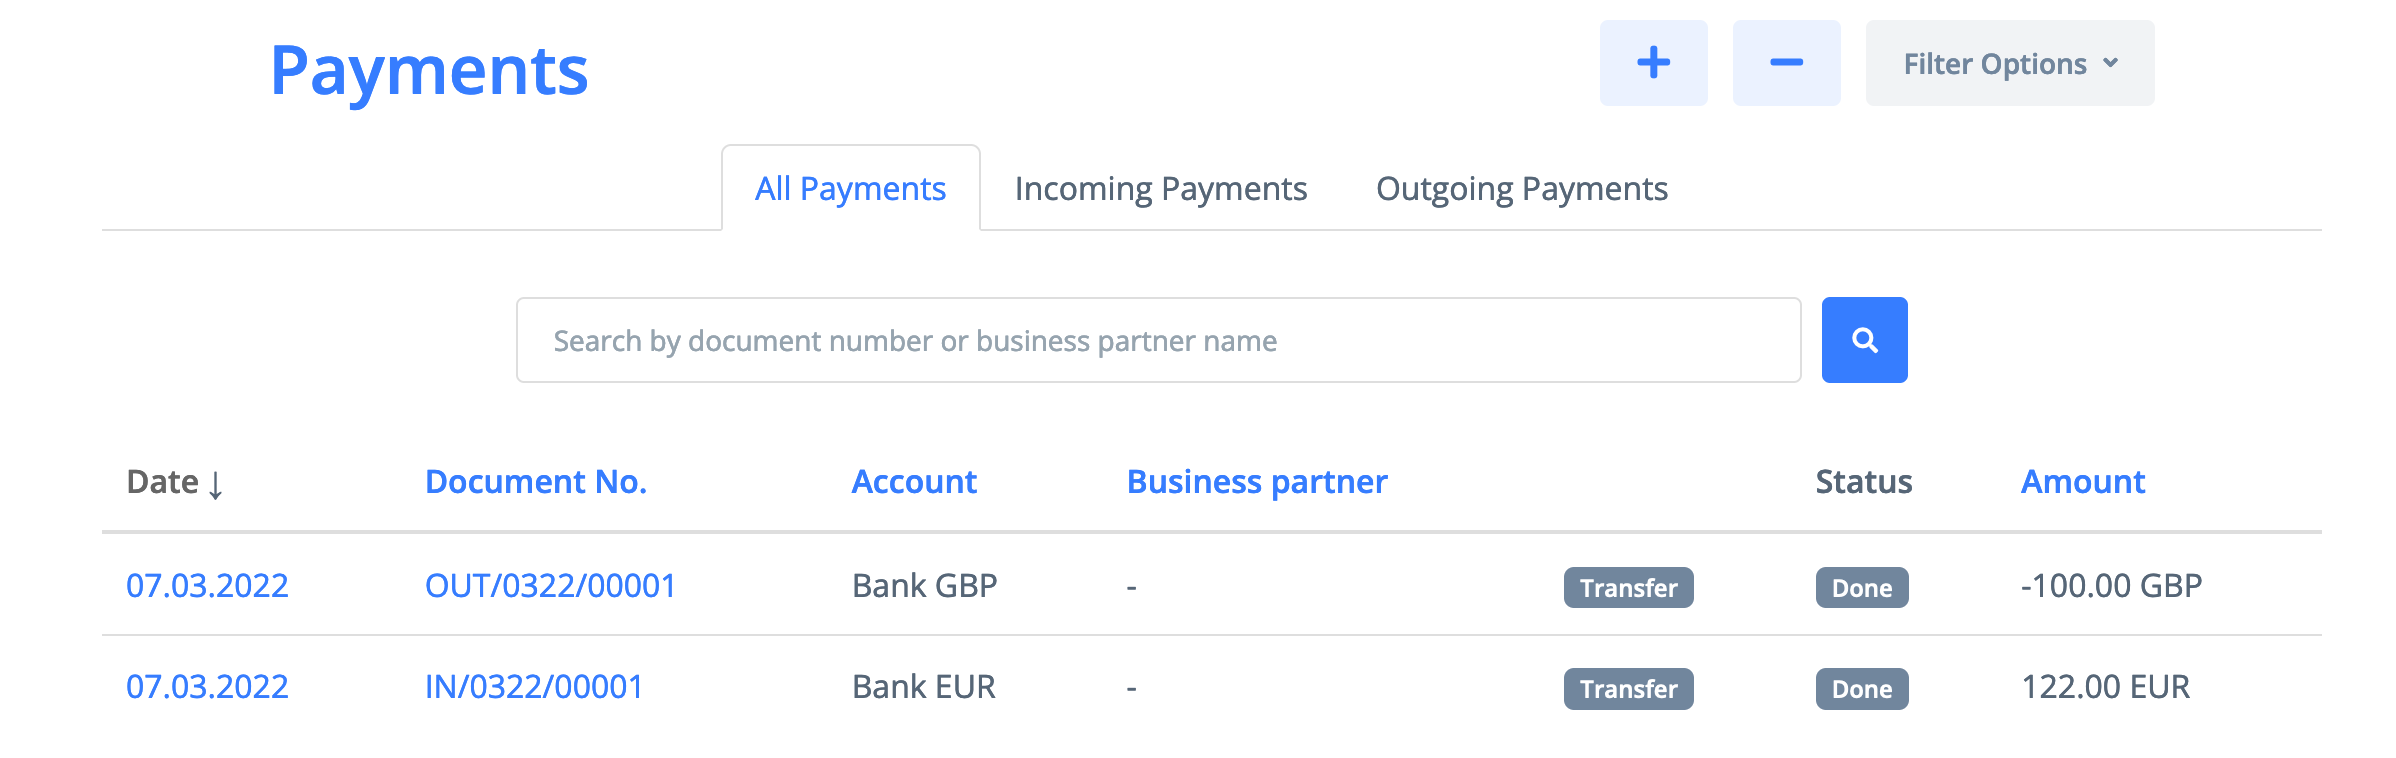
Task: Sort table by Document No. column
Action: (536, 482)
